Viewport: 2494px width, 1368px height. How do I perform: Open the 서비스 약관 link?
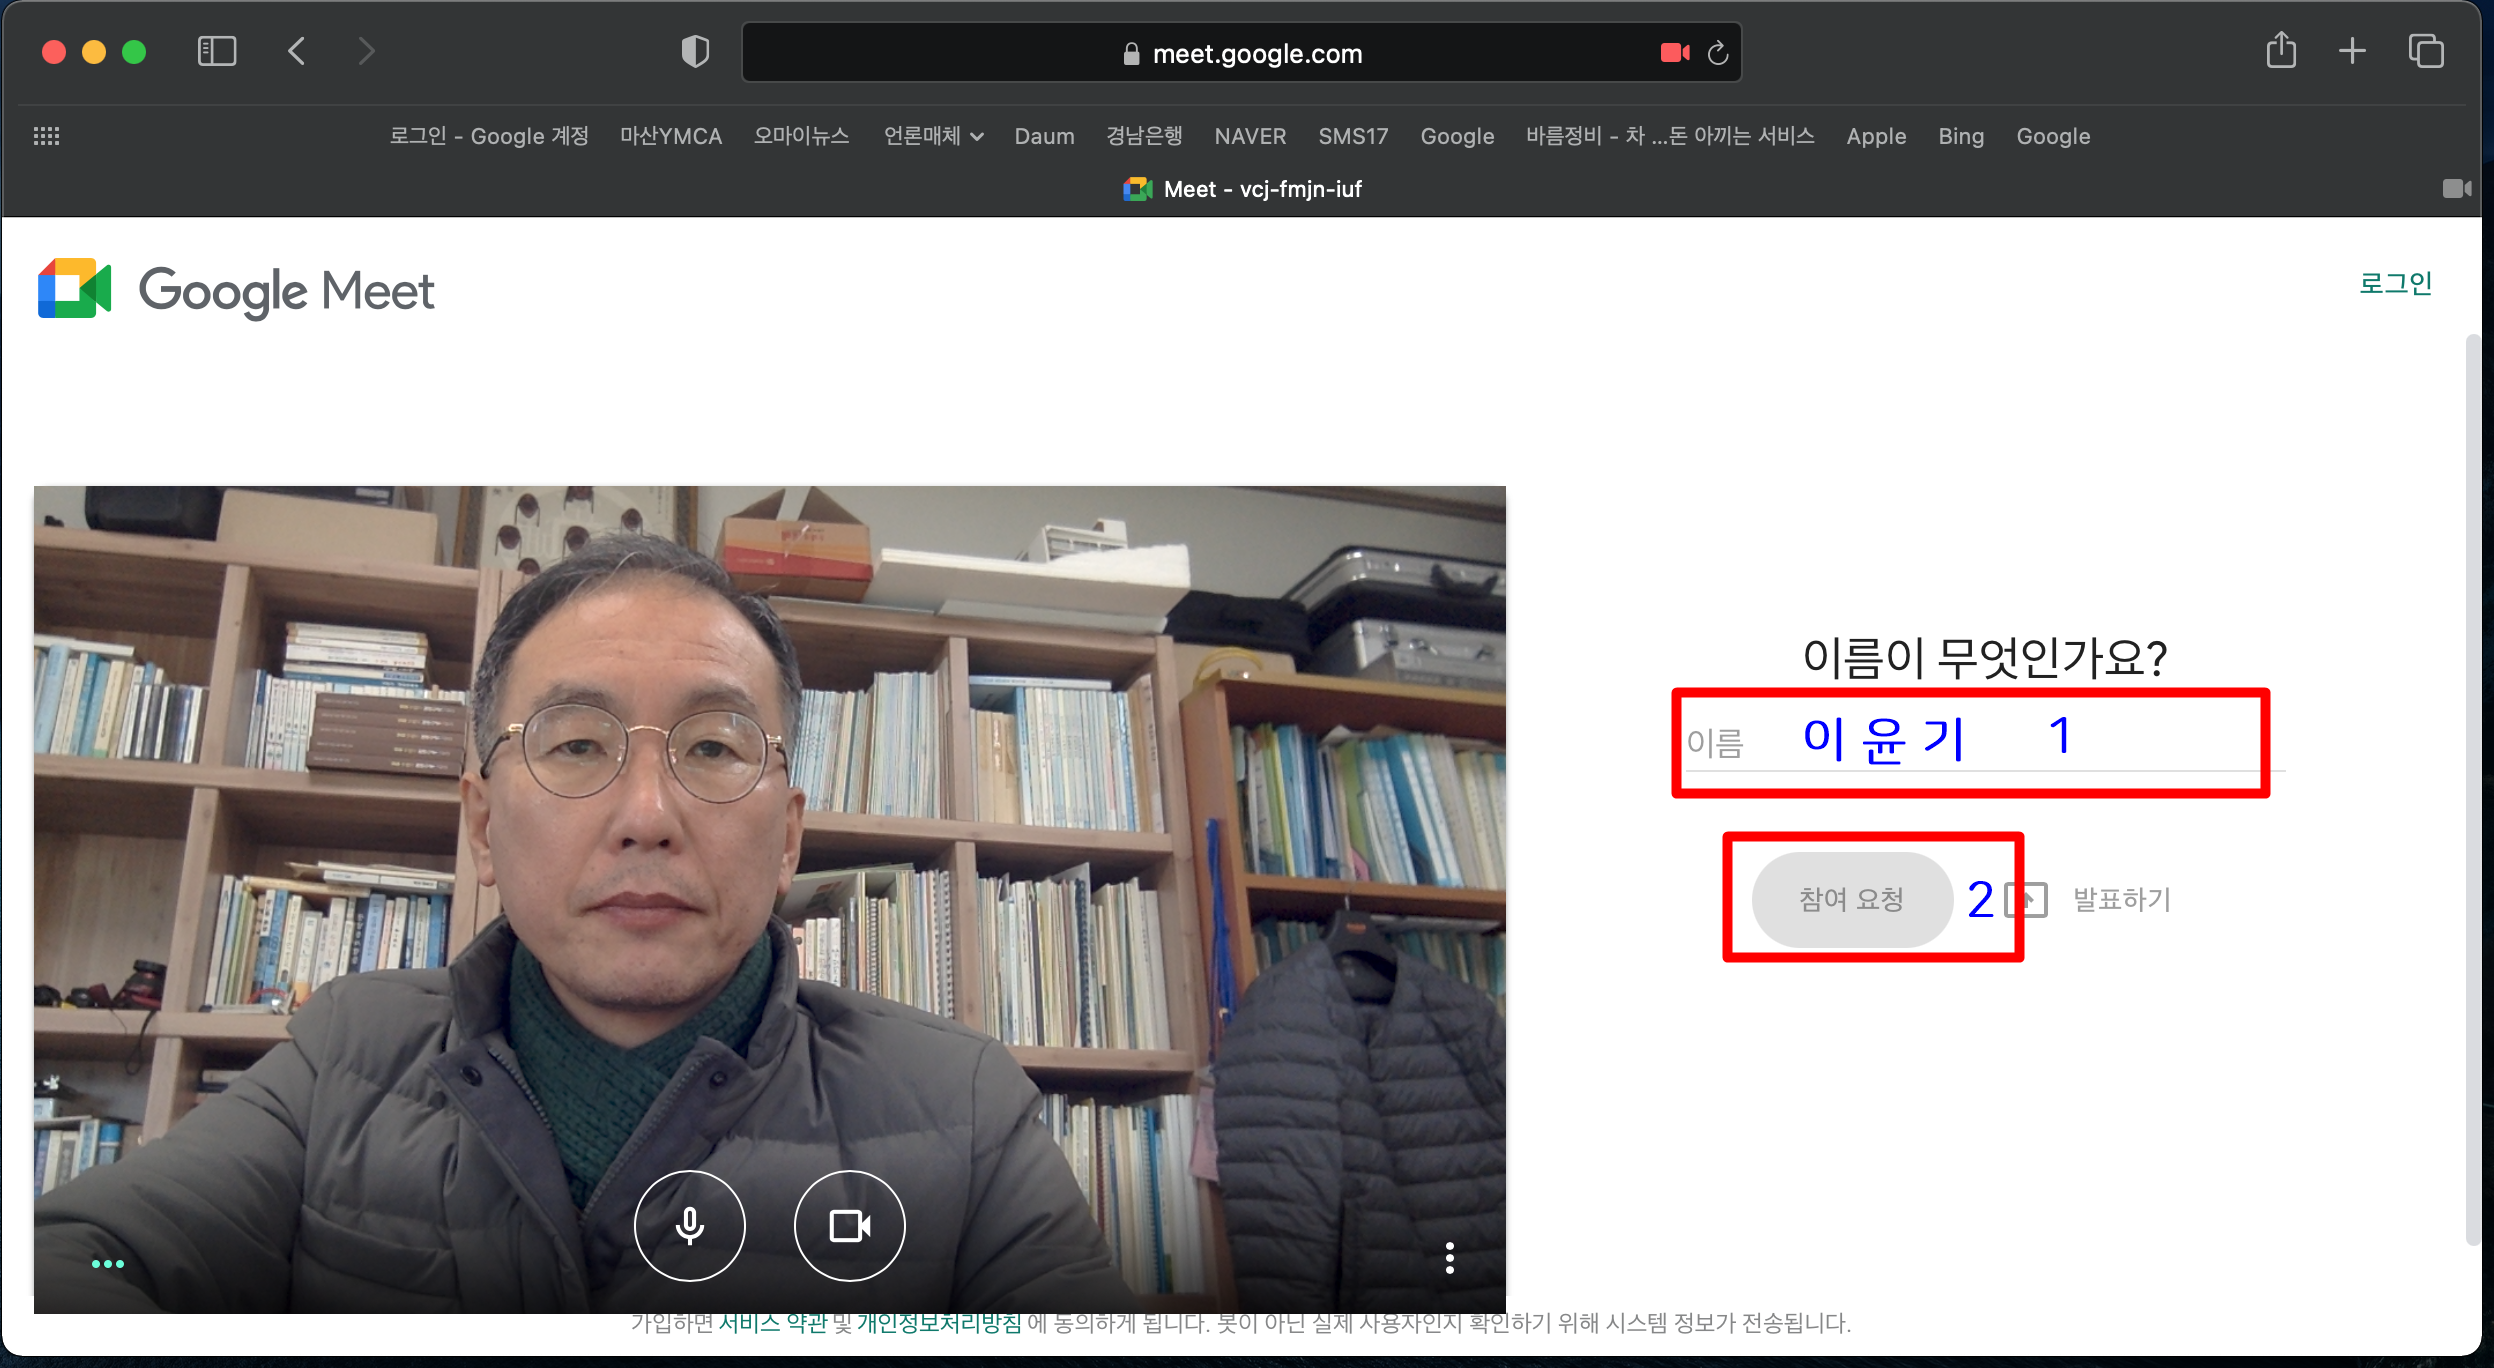[x=773, y=1323]
